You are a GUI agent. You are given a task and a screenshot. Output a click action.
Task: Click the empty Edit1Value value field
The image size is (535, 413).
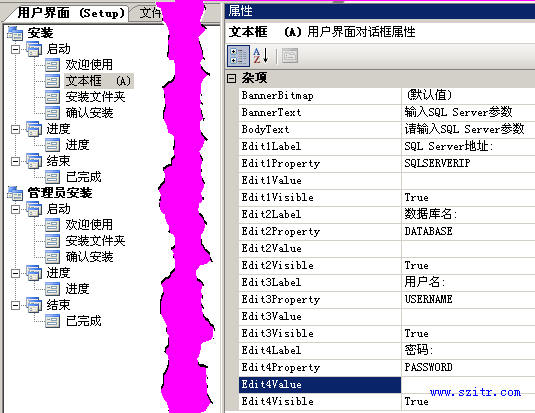[x=468, y=181]
